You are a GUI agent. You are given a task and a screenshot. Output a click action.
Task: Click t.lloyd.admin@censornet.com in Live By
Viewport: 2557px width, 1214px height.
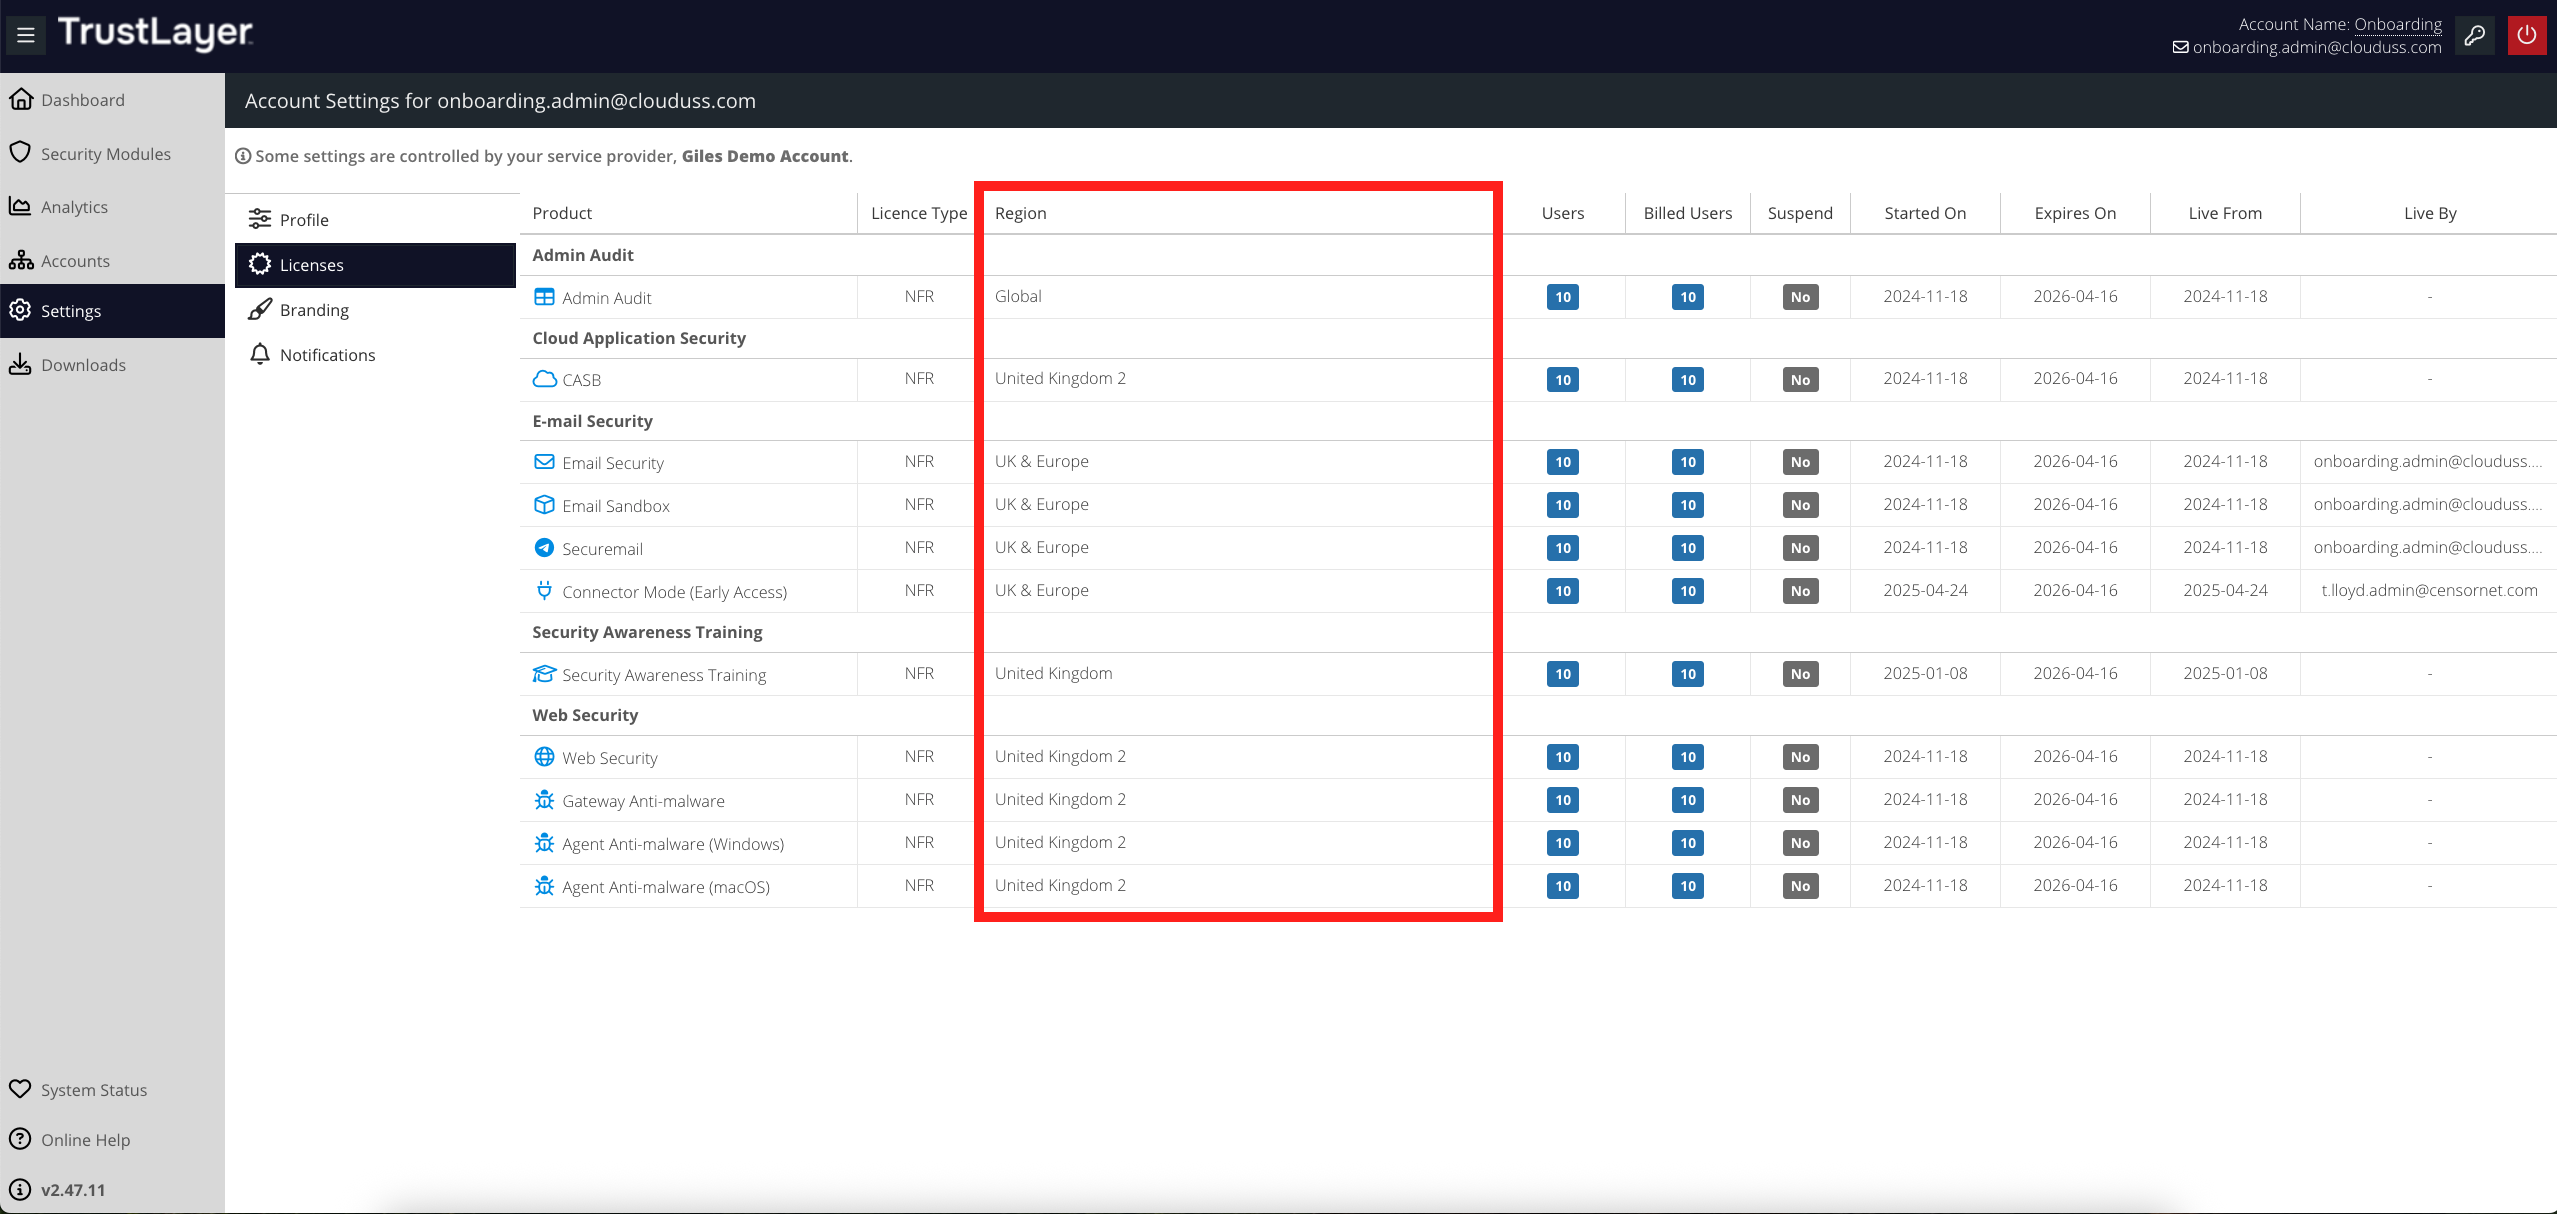point(2429,590)
